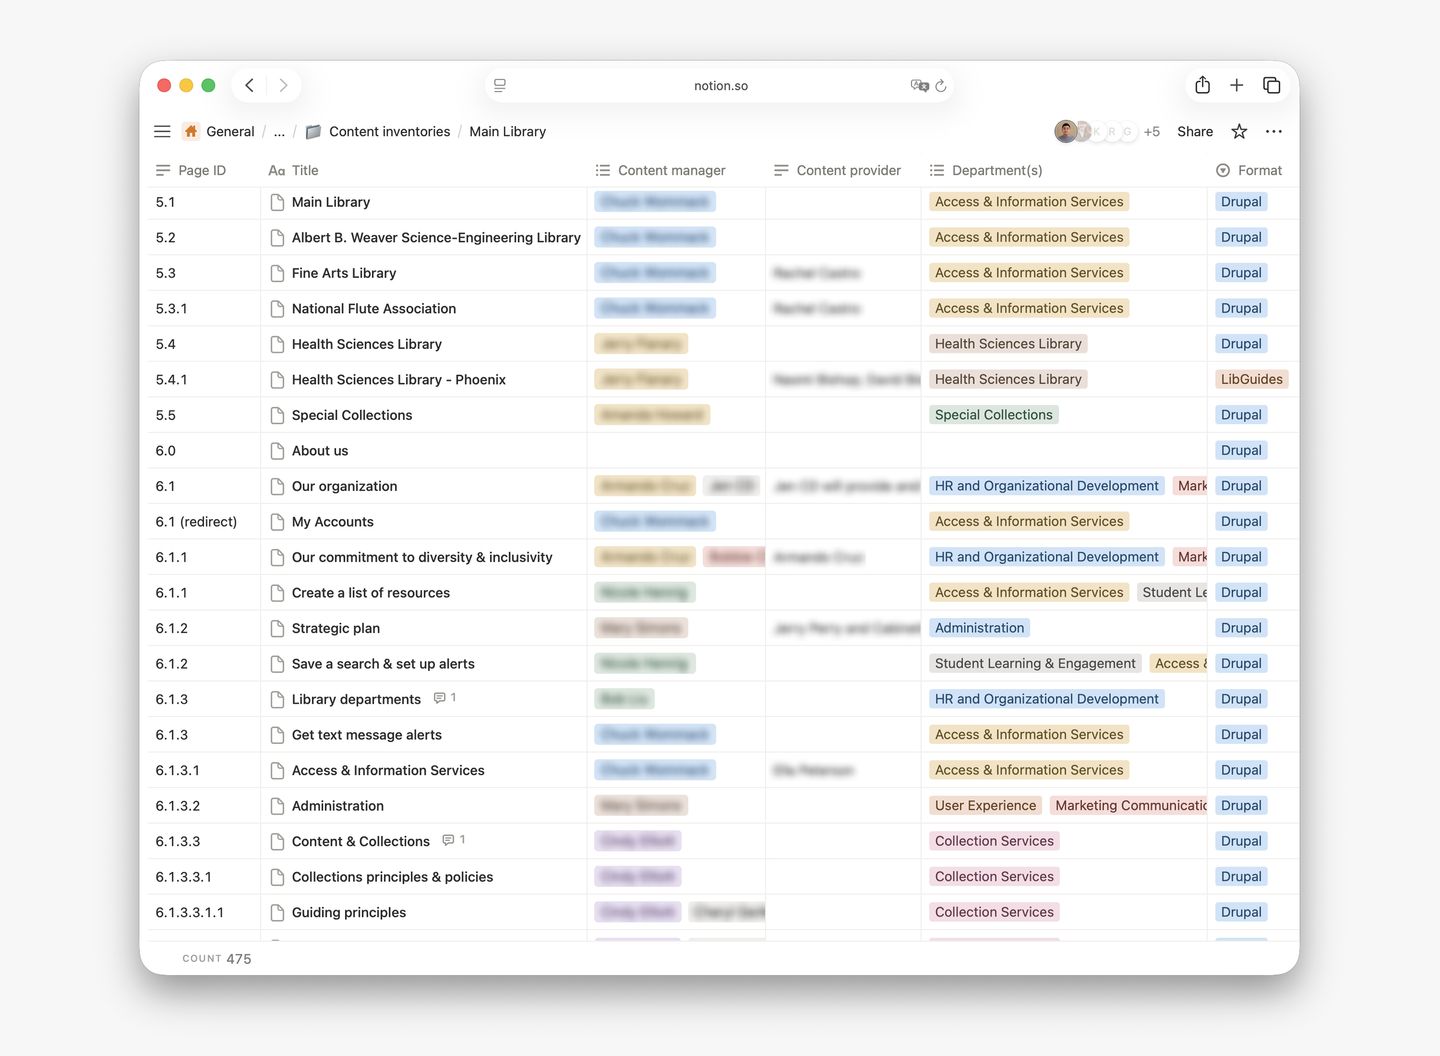Open more options via the three-dot icon
This screenshot has width=1440, height=1056.
[1274, 131]
